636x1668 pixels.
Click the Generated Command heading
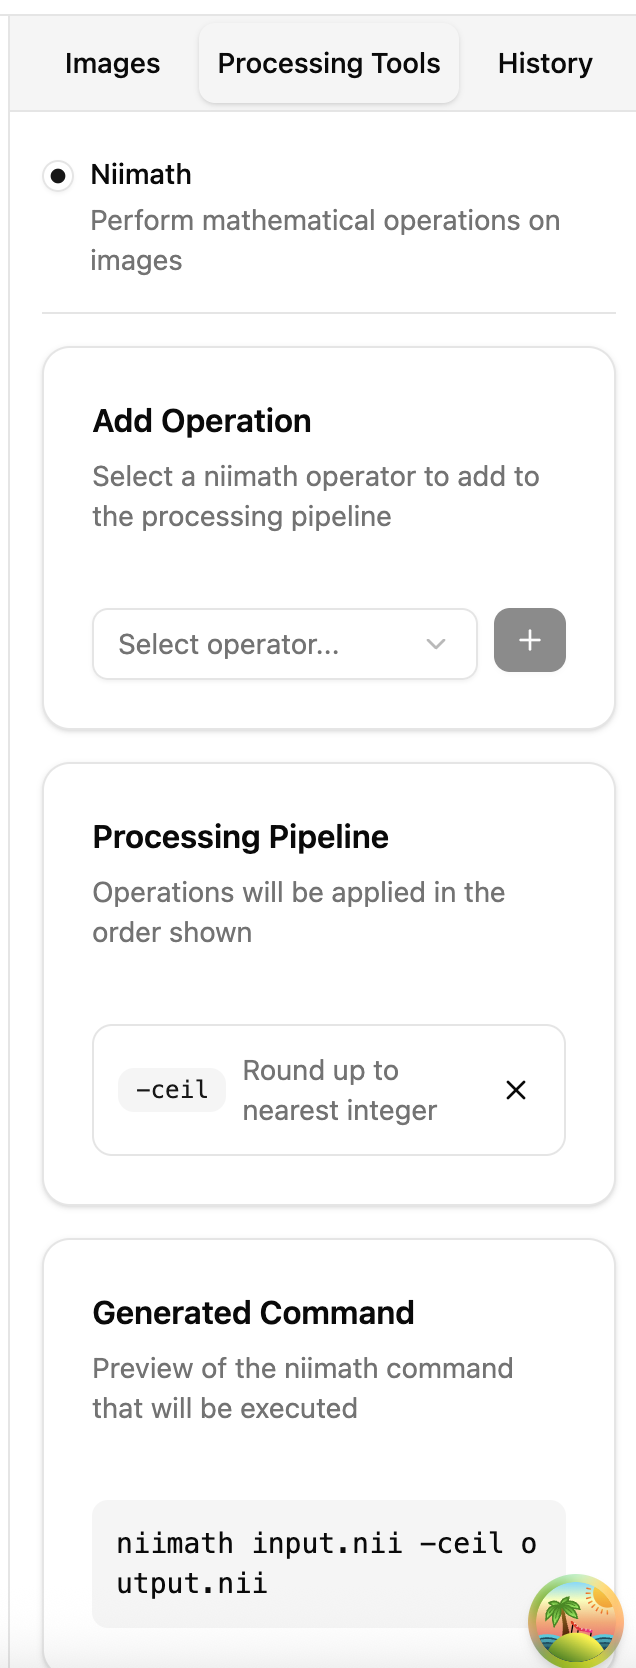click(x=253, y=1313)
